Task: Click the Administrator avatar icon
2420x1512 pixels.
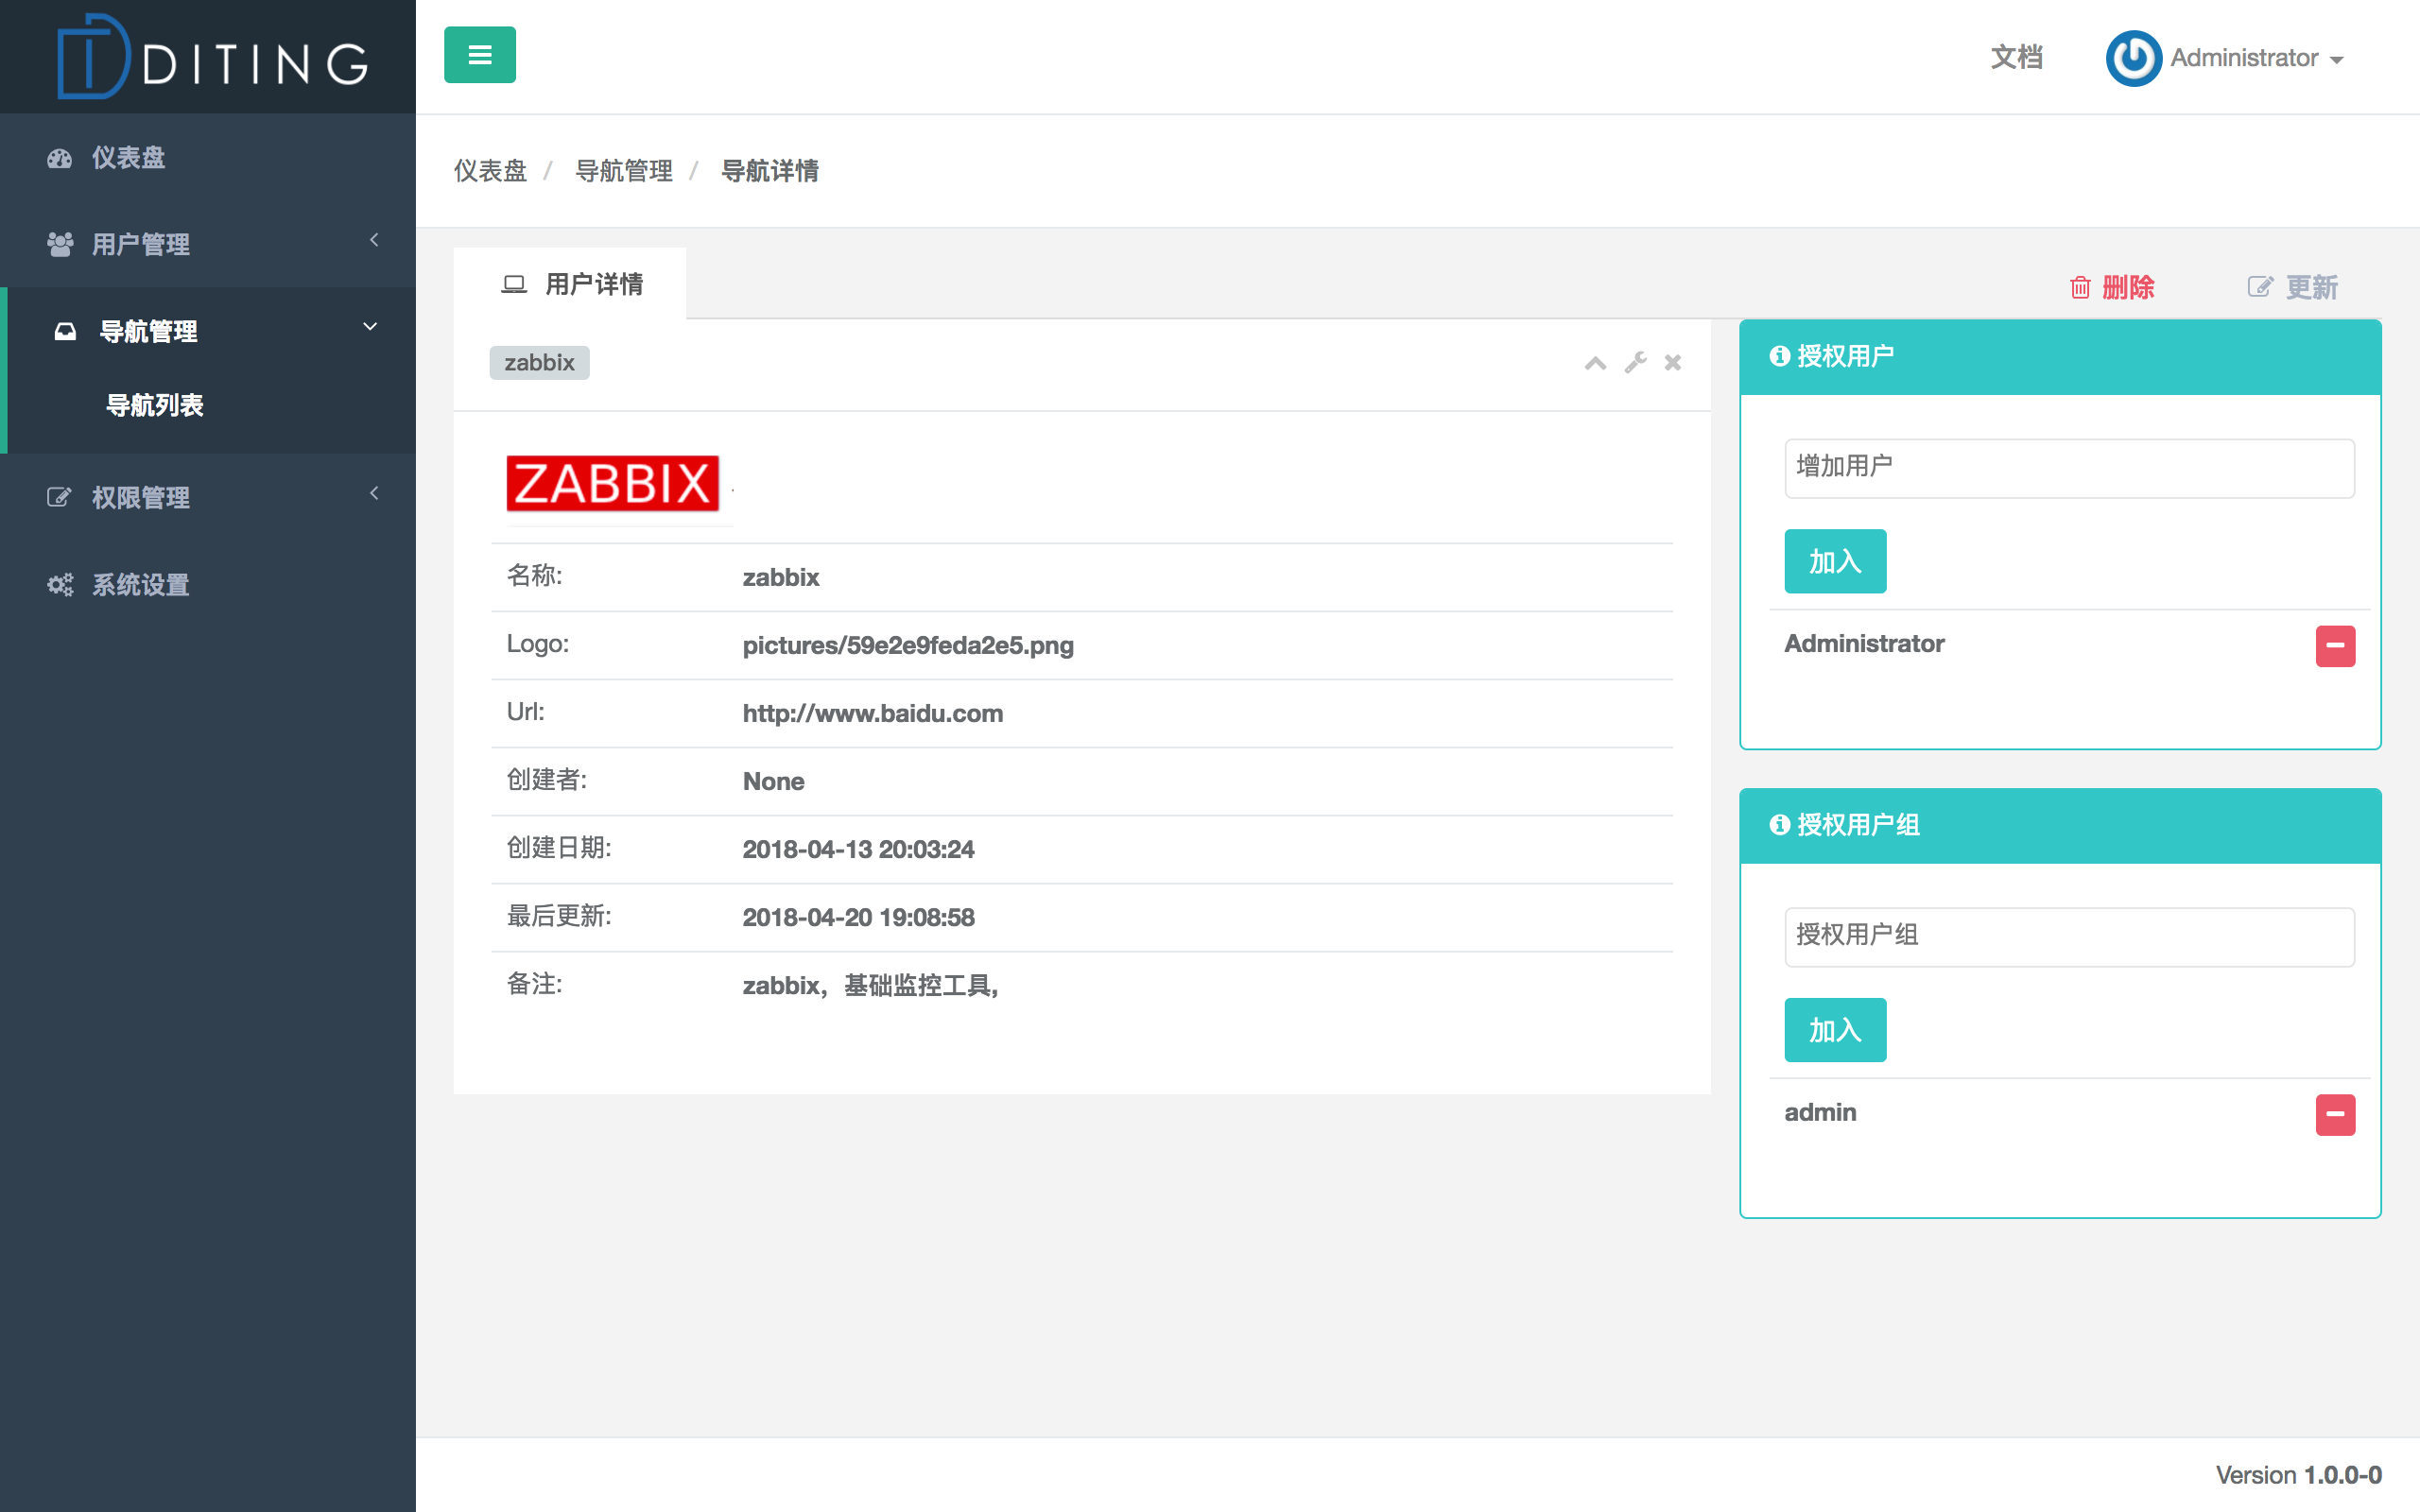Action: pyautogui.click(x=2132, y=58)
